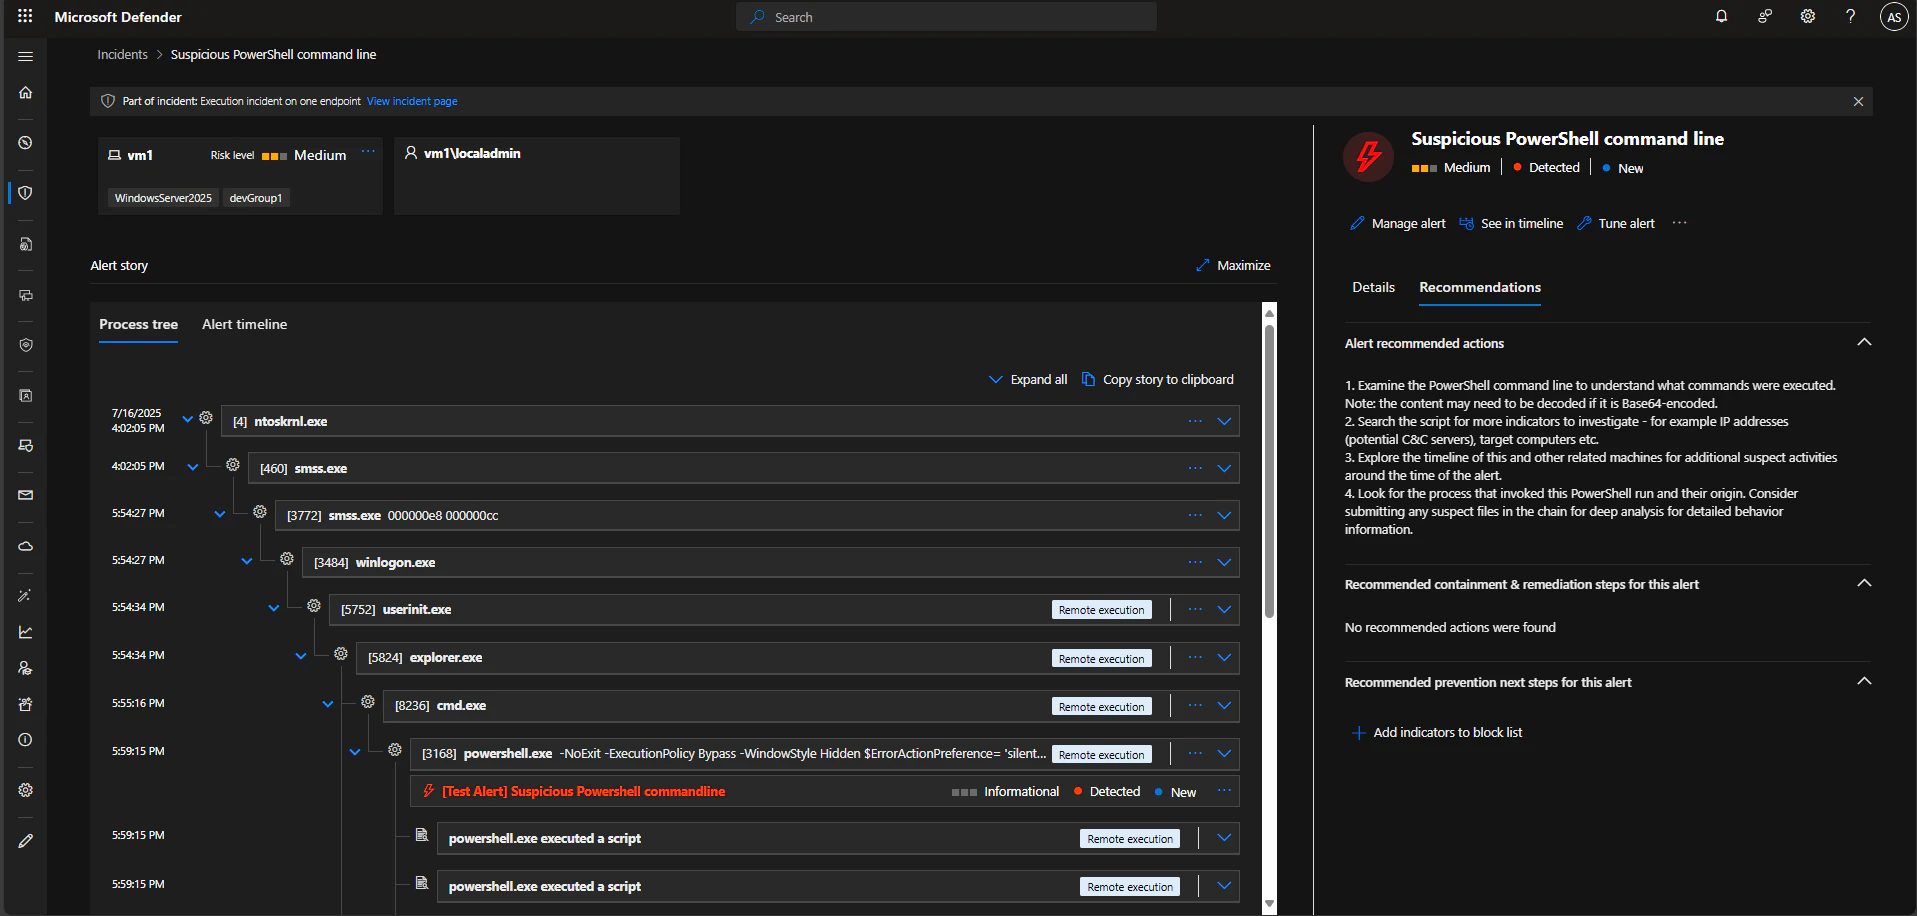Image resolution: width=1917 pixels, height=916 pixels.
Task: Open more options for the explorer.exe row
Action: [x=1195, y=657]
